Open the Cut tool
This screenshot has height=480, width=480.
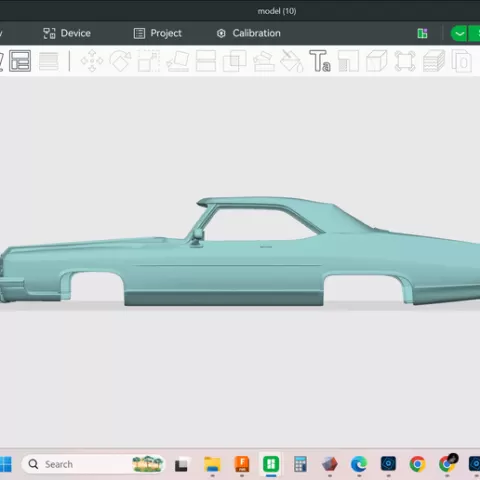[206, 61]
